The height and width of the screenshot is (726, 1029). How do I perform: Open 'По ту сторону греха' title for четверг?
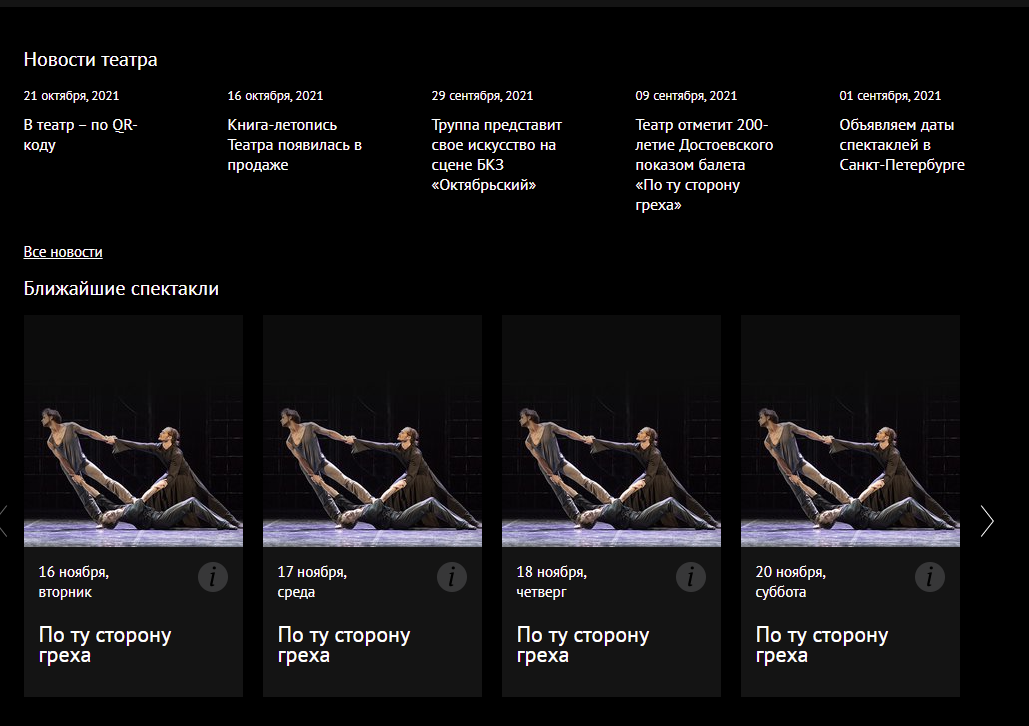click(583, 645)
